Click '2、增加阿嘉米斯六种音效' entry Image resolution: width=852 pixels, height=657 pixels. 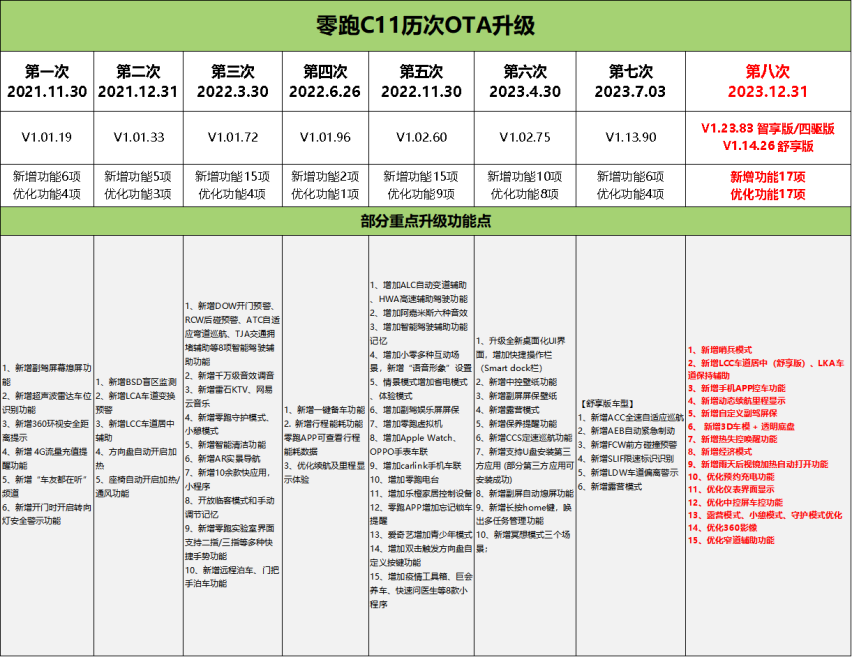coord(419,312)
